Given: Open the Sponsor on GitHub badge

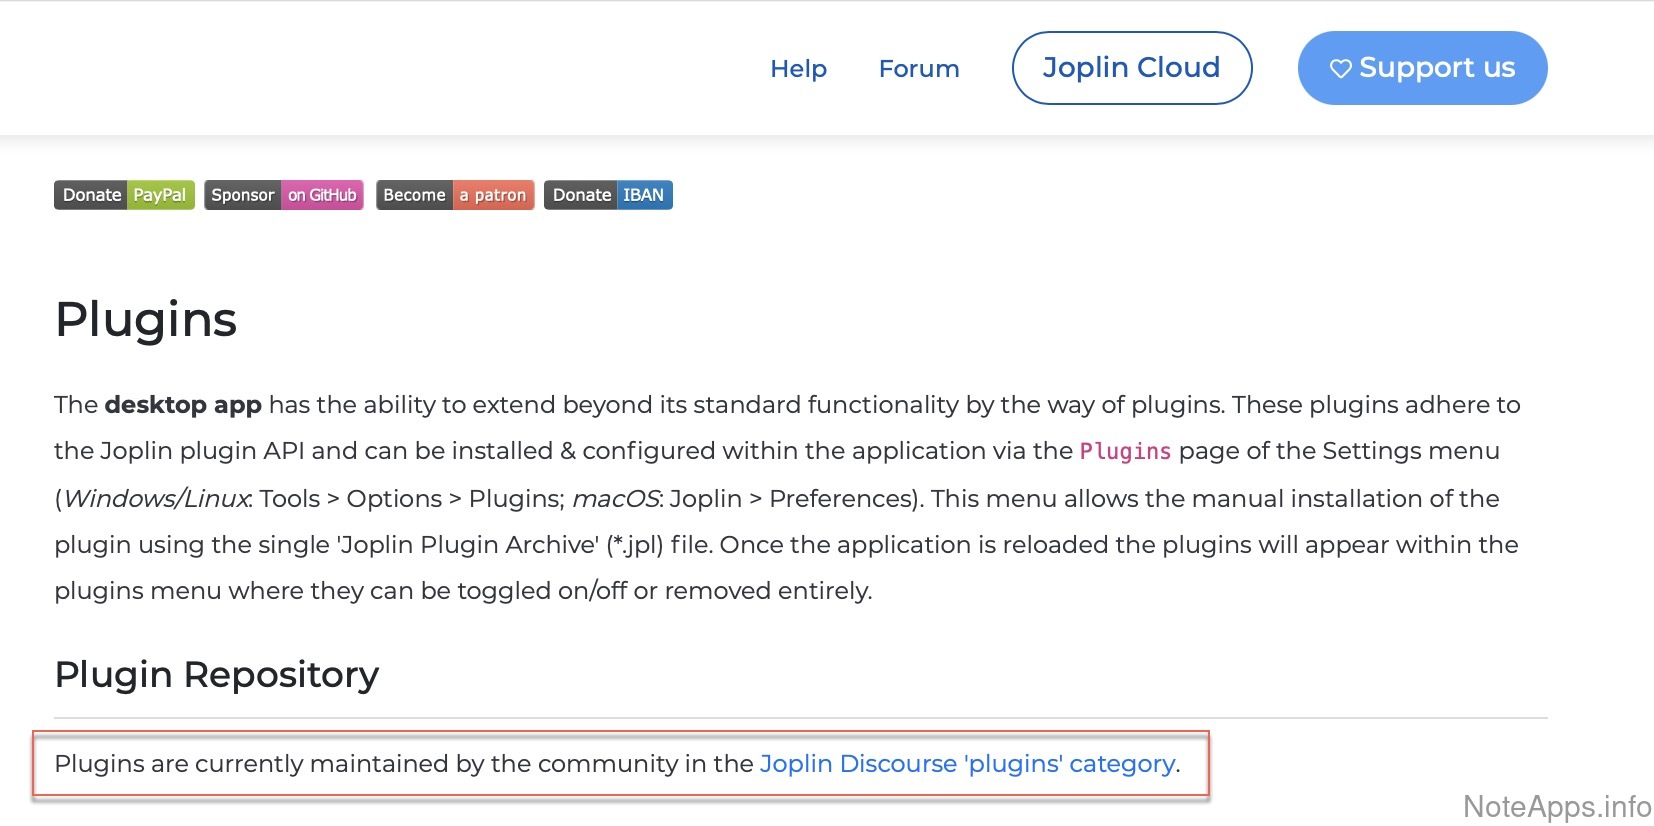Looking at the screenshot, I should [x=284, y=195].
